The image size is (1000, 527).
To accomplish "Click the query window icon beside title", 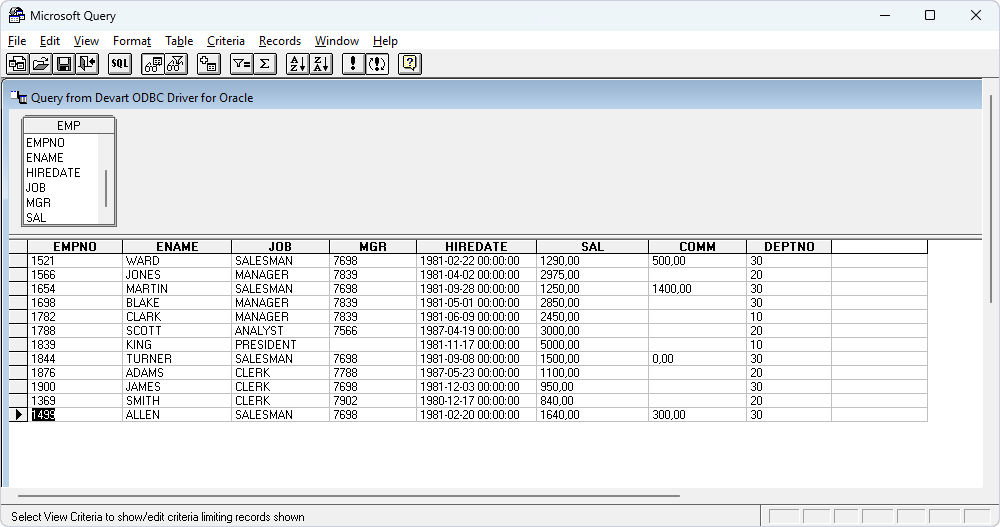I will coord(19,98).
